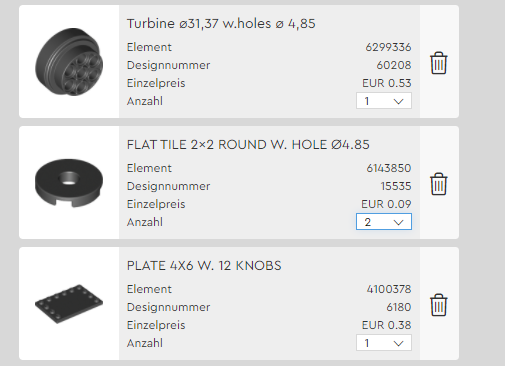
Task: Click the FLAT TILE 2×2 ROUND title
Action: point(248,145)
